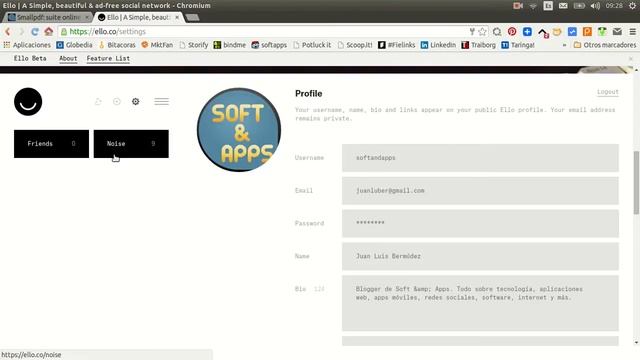Open the Es keyboard layout indicator
The height and width of the screenshot is (360, 640).
click(x=548, y=6)
